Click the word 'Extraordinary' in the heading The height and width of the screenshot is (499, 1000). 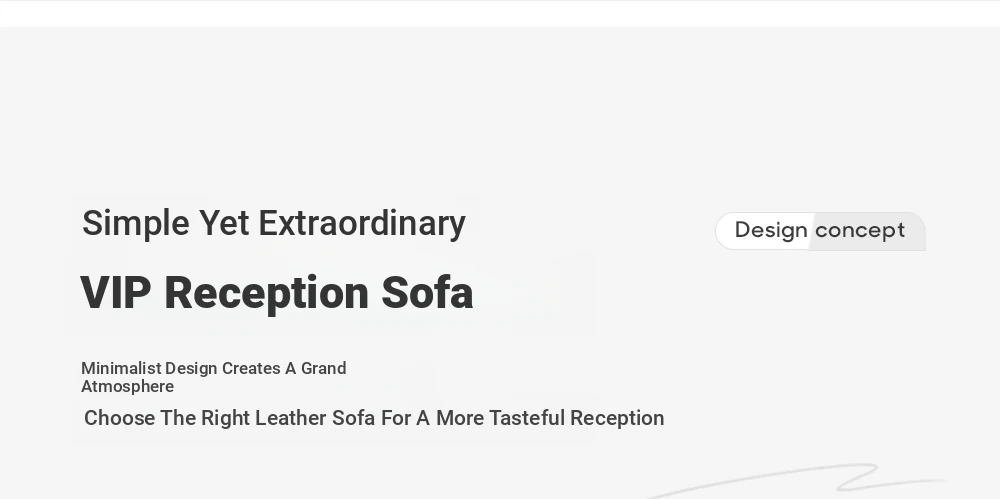[x=362, y=224]
